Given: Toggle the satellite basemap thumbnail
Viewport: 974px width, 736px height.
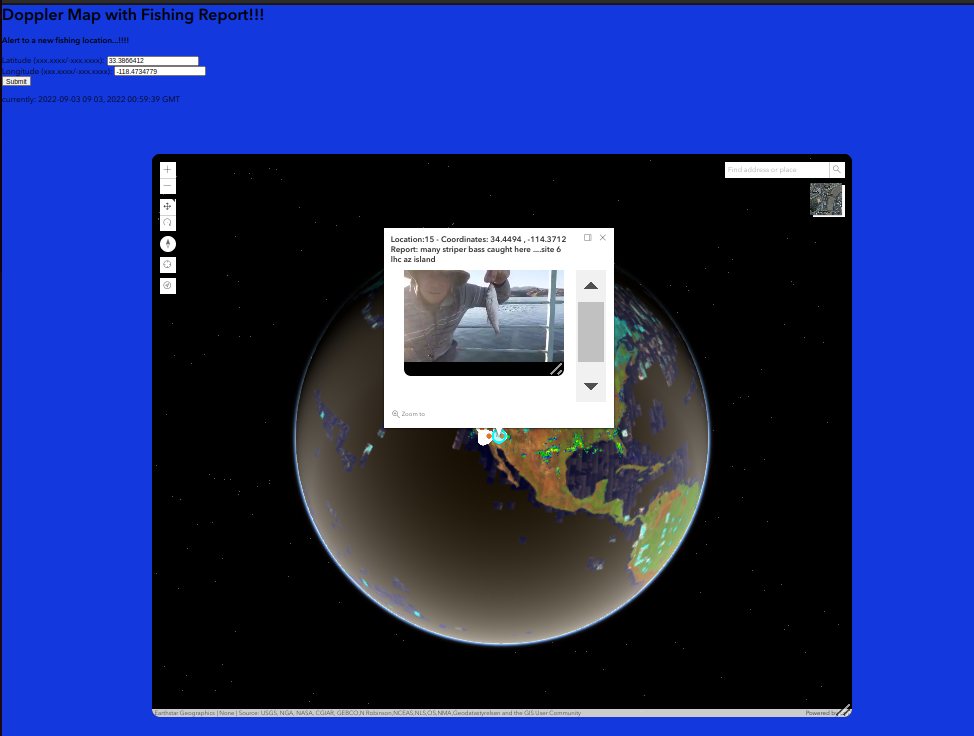Looking at the screenshot, I should [x=827, y=199].
